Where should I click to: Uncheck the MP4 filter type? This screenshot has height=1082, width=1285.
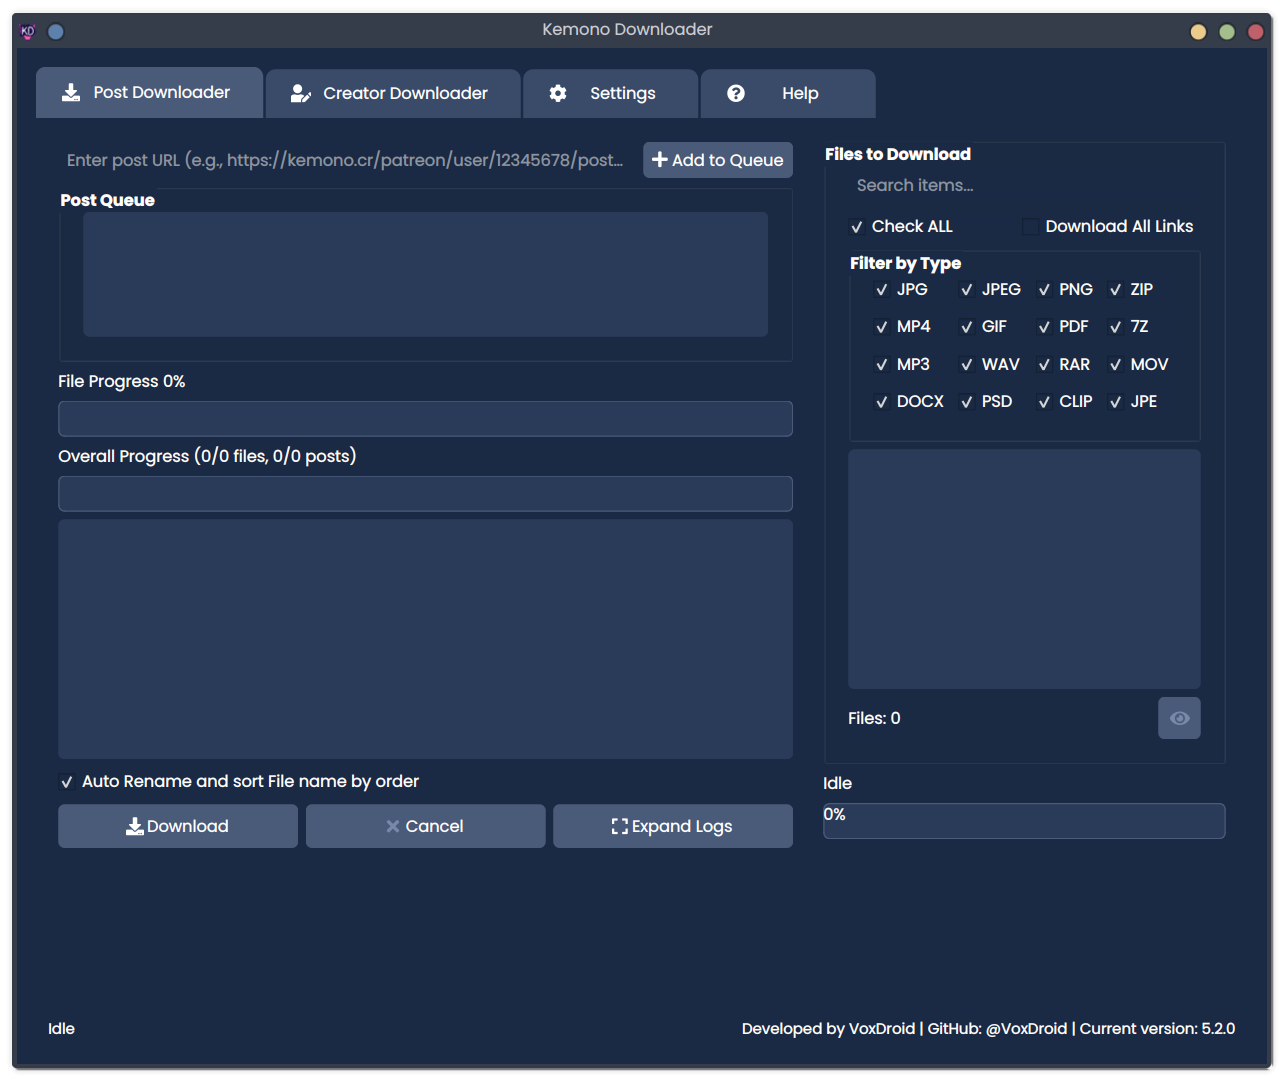click(882, 326)
